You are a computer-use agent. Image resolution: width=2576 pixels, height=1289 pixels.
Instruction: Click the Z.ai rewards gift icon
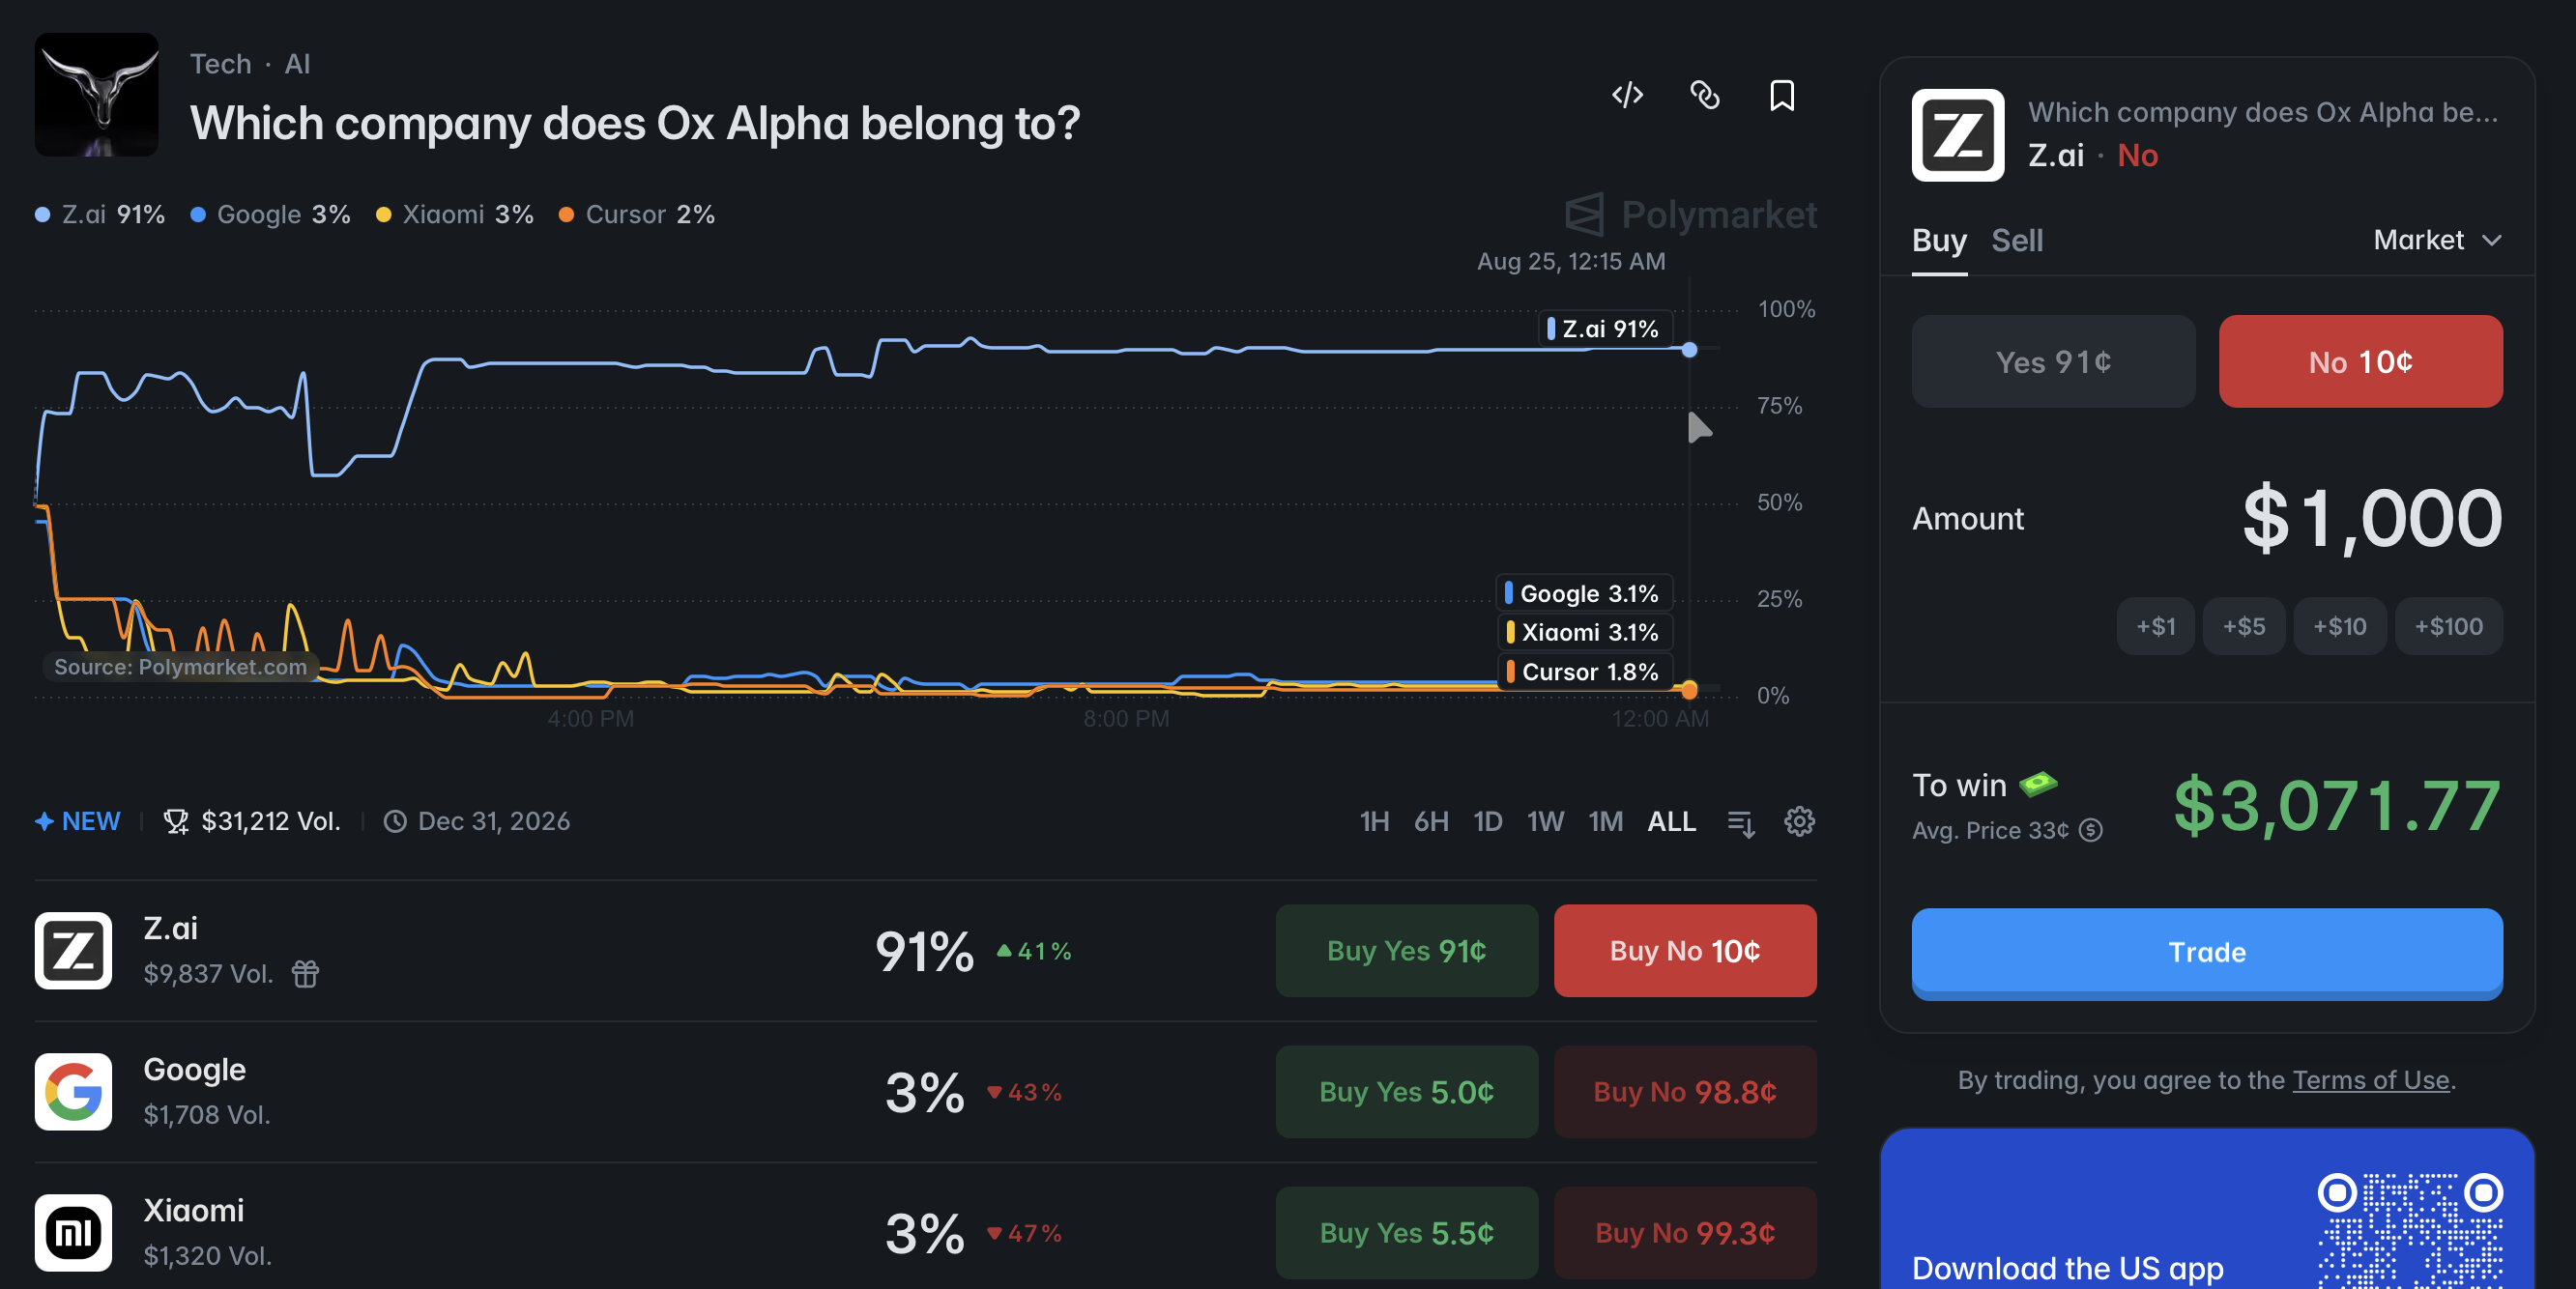point(305,973)
